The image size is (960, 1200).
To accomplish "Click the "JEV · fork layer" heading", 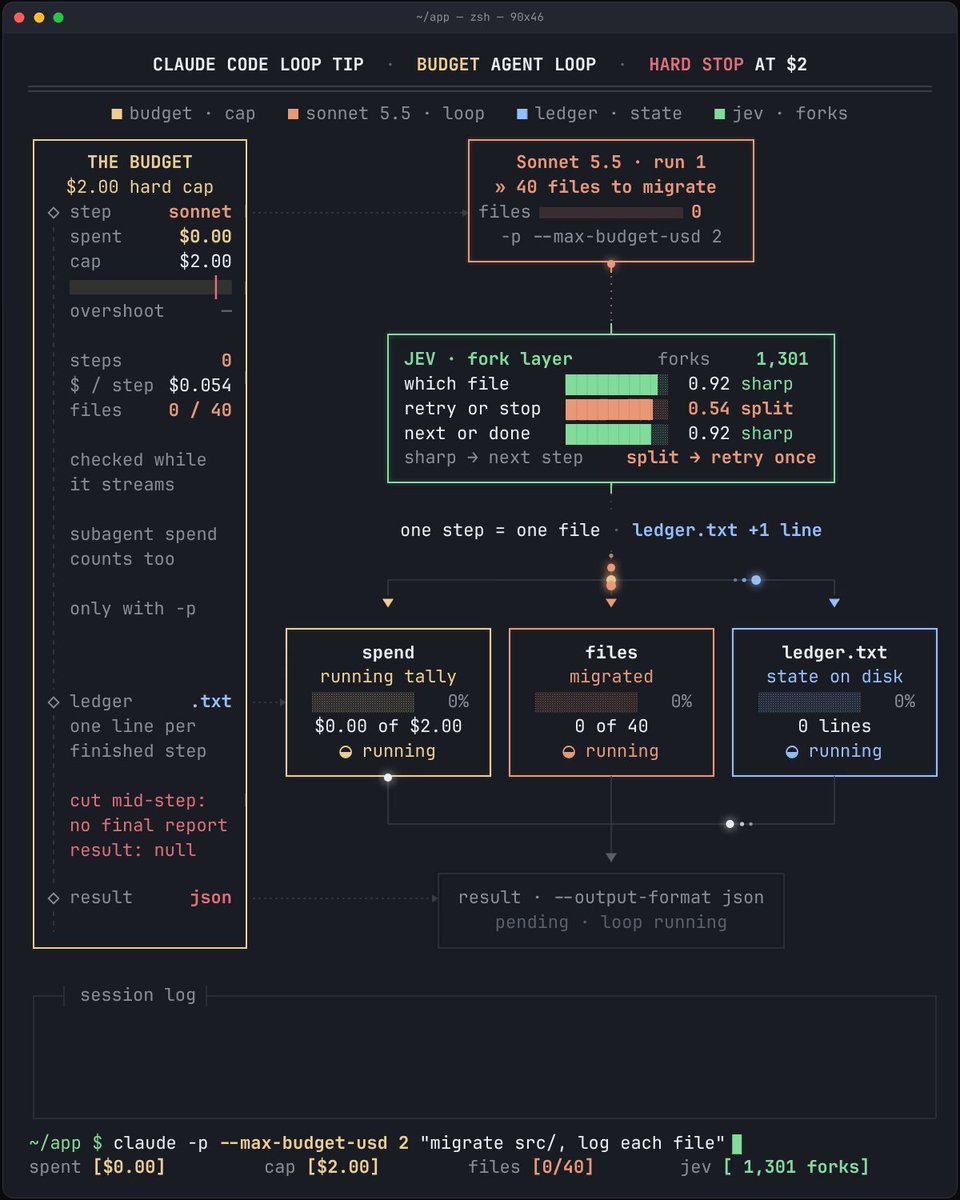I will pyautogui.click(x=488, y=359).
